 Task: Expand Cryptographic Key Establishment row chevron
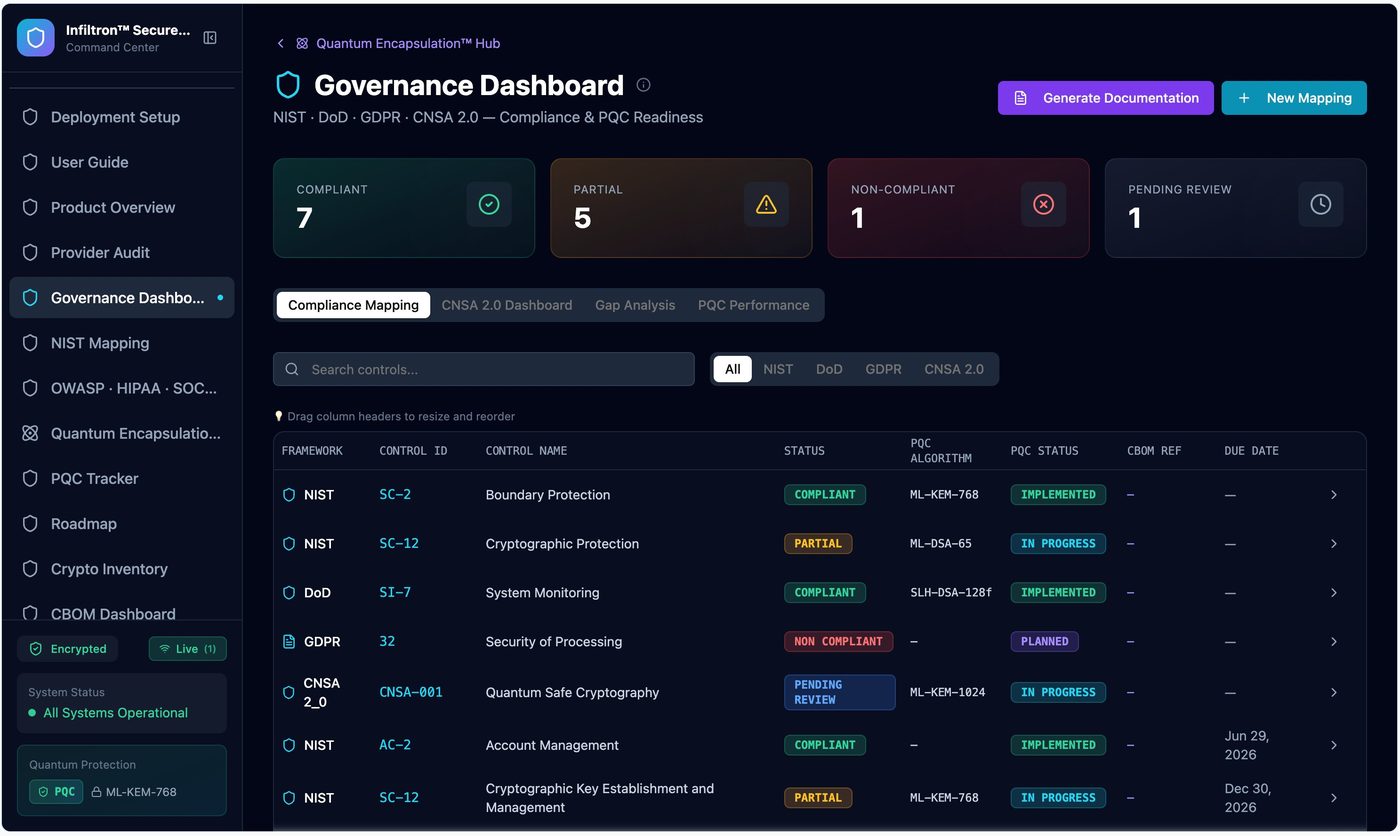1334,798
